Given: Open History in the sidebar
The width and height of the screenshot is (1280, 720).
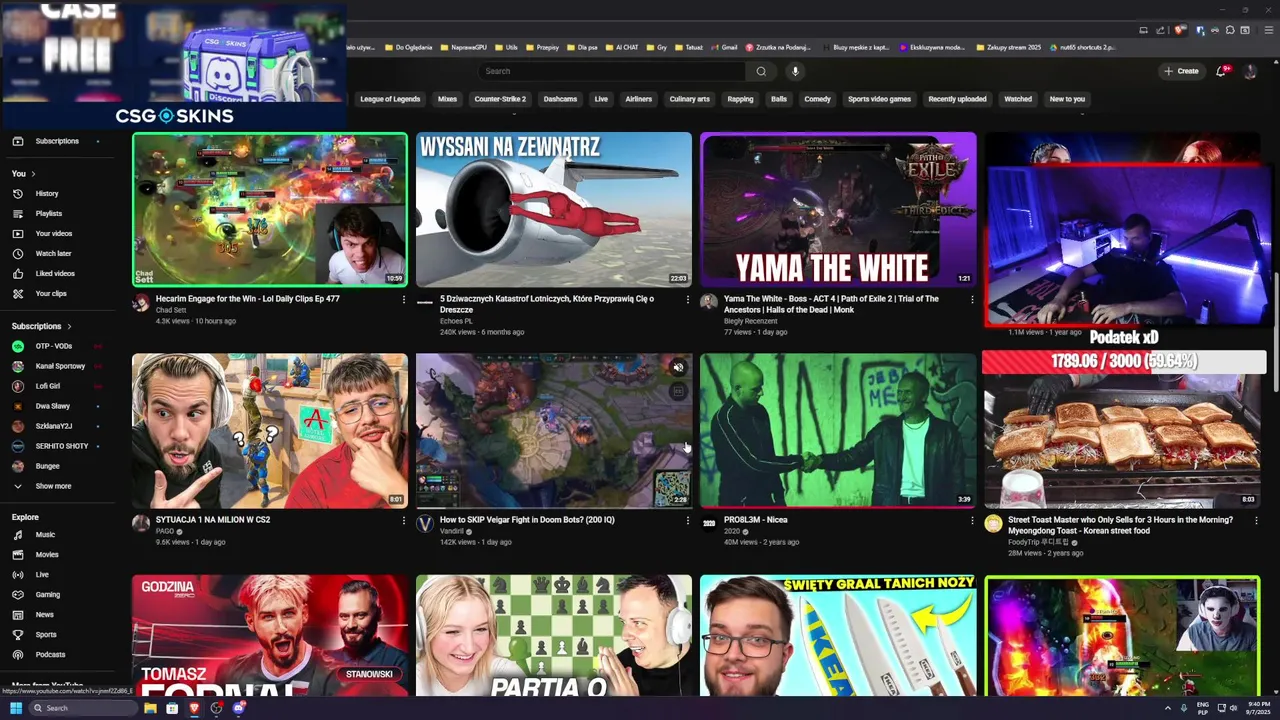Looking at the screenshot, I should [x=47, y=194].
